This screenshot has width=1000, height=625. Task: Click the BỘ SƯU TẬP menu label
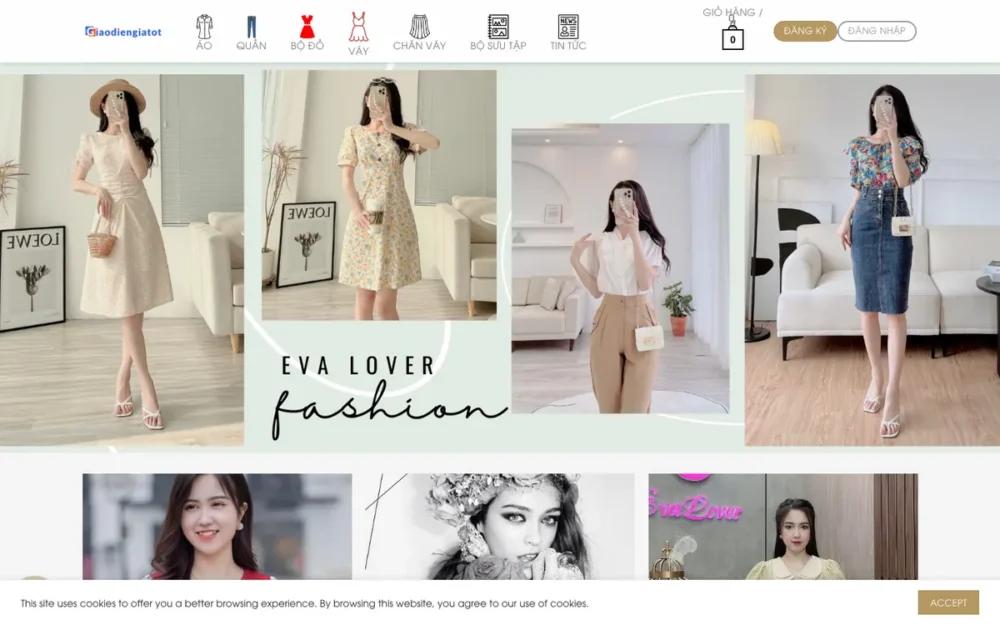click(x=498, y=46)
